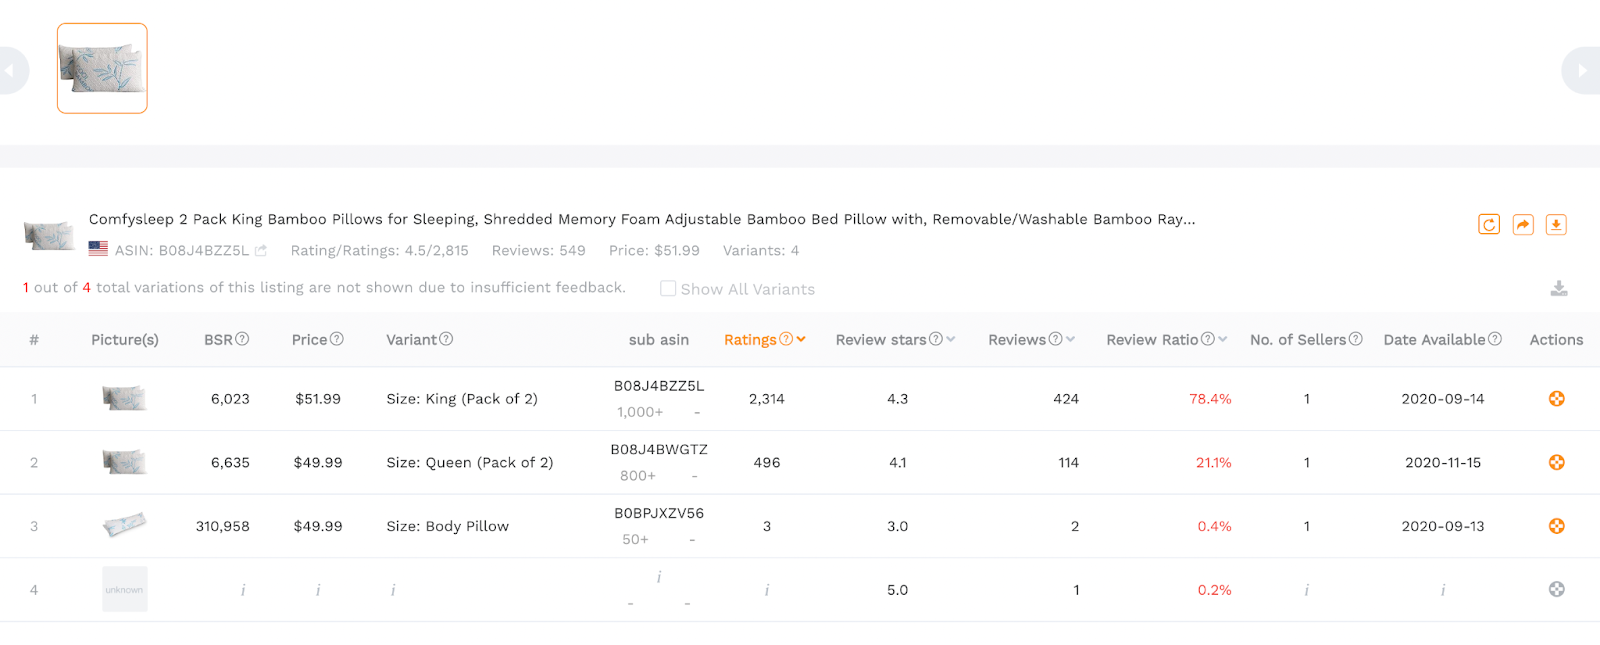Click the Variant column header
Screen dimensions: 1600x645
click(x=411, y=340)
